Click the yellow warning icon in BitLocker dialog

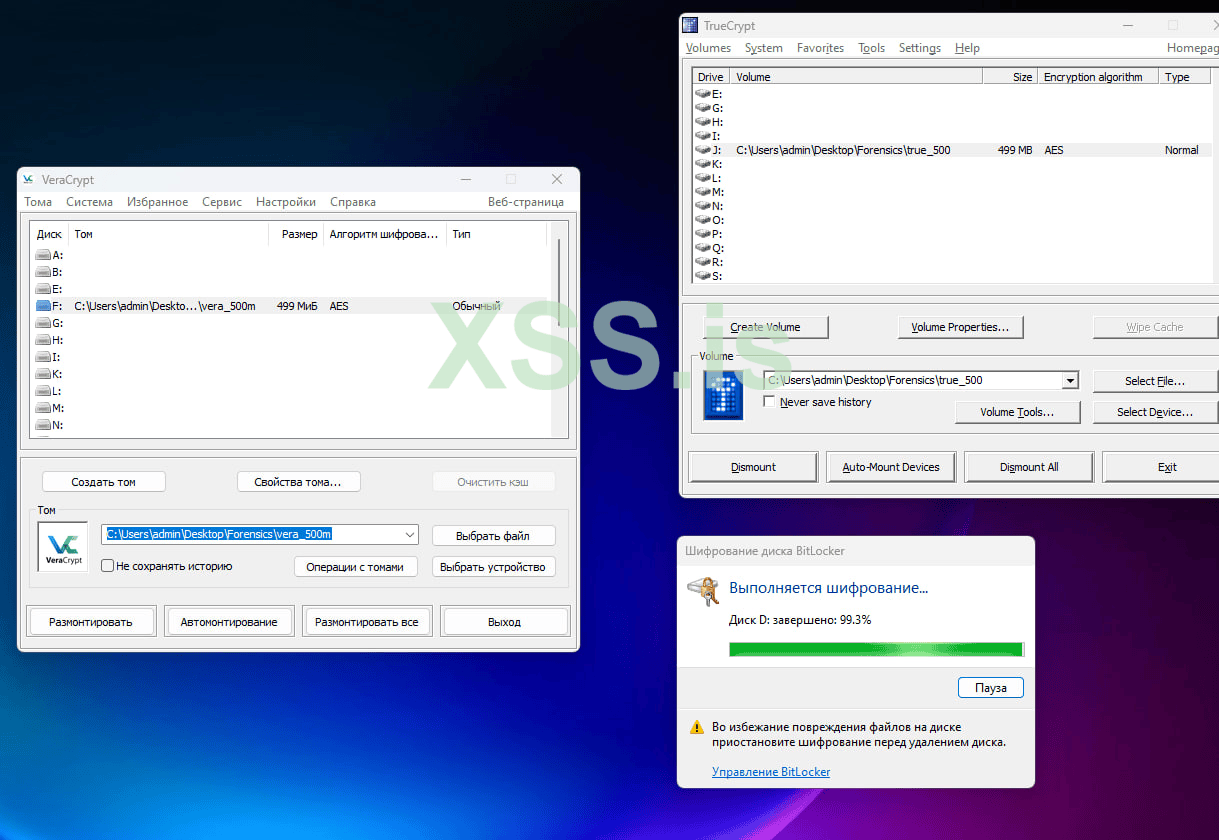(x=697, y=727)
